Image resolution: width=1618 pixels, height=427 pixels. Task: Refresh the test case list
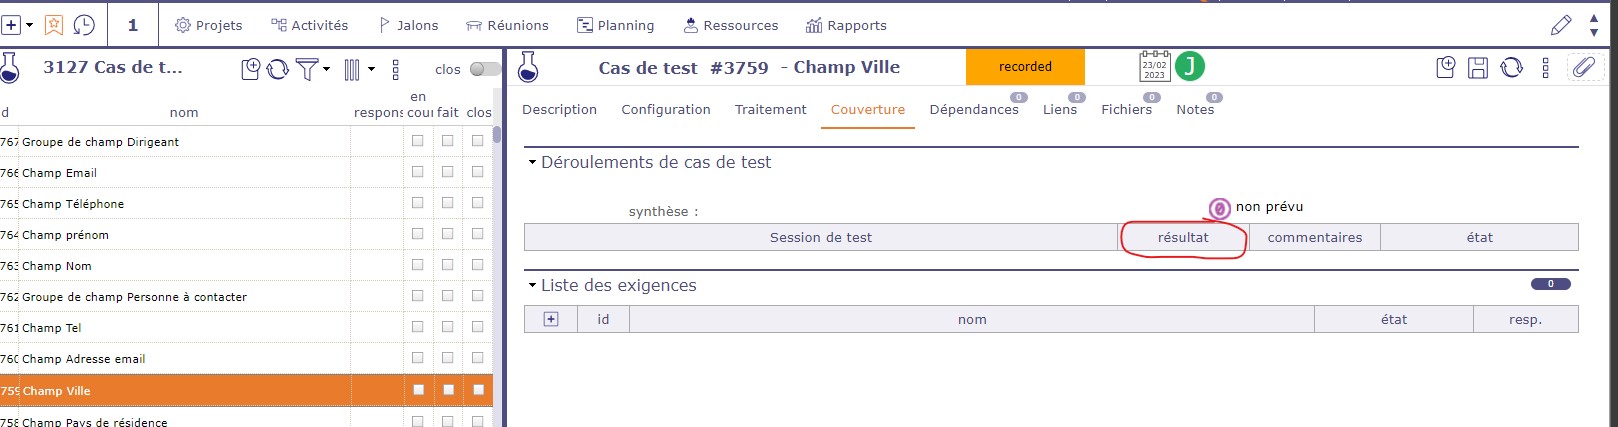(x=278, y=69)
